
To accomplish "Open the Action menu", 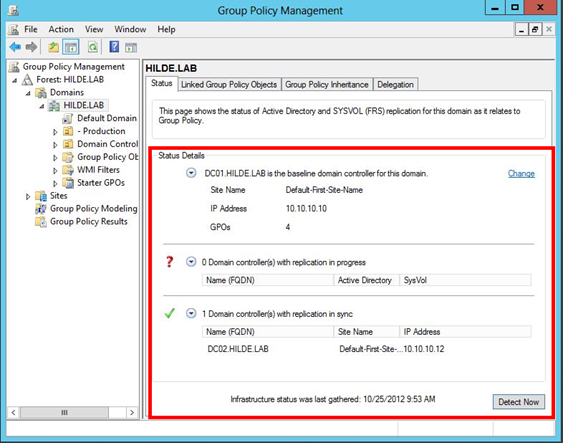I will tap(61, 29).
